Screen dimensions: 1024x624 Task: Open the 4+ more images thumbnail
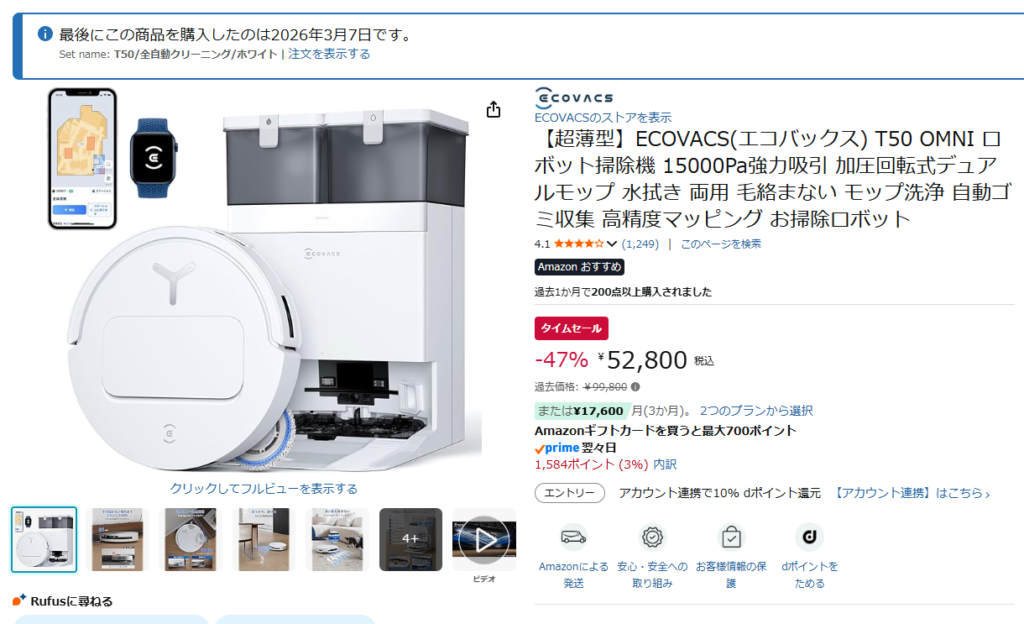pyautogui.click(x=410, y=539)
